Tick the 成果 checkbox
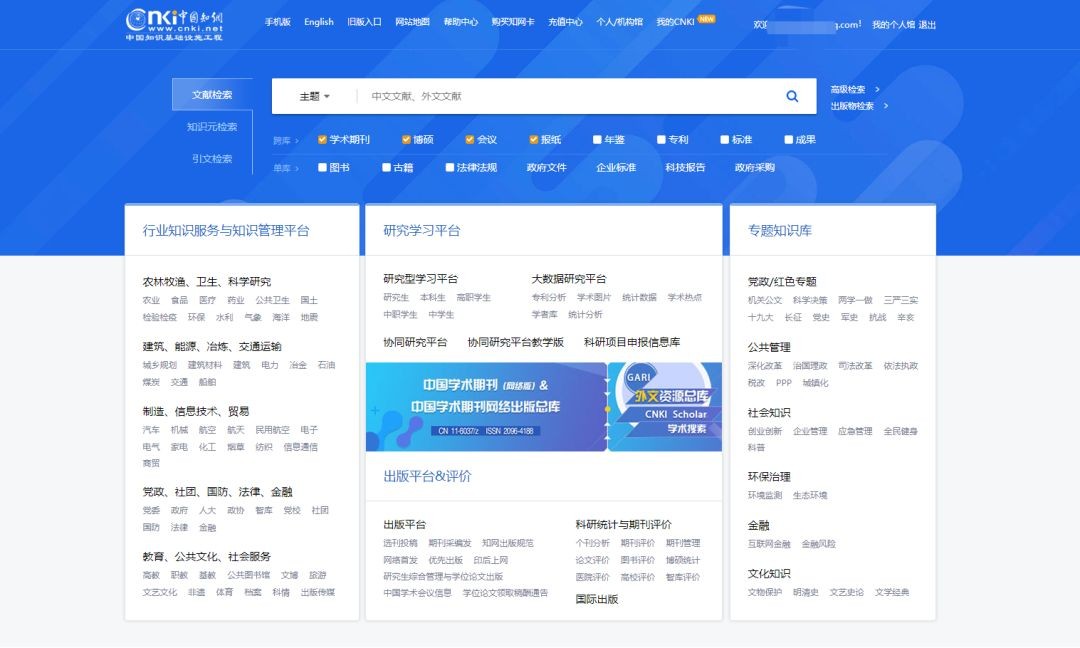This screenshot has height=648, width=1080. [789, 140]
